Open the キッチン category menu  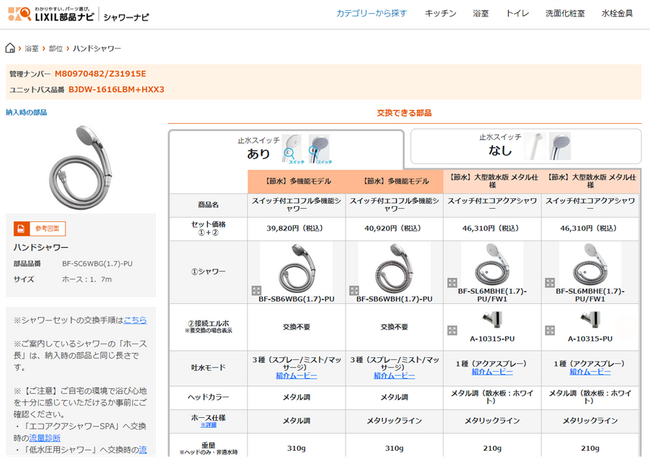[x=441, y=15]
